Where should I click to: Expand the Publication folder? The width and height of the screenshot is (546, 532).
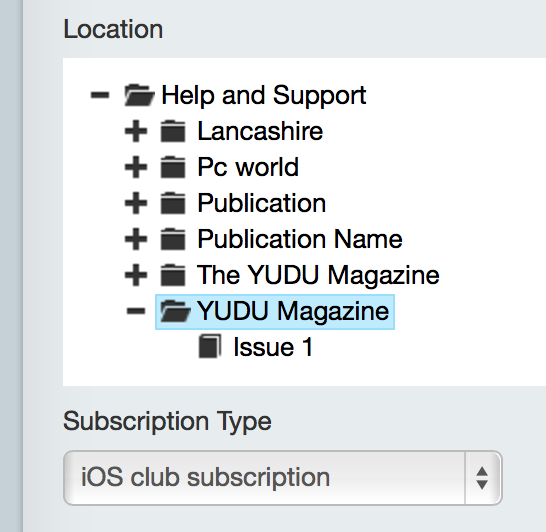click(136, 203)
